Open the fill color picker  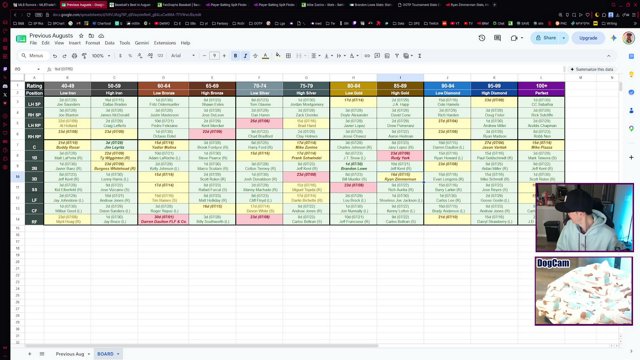(278, 56)
